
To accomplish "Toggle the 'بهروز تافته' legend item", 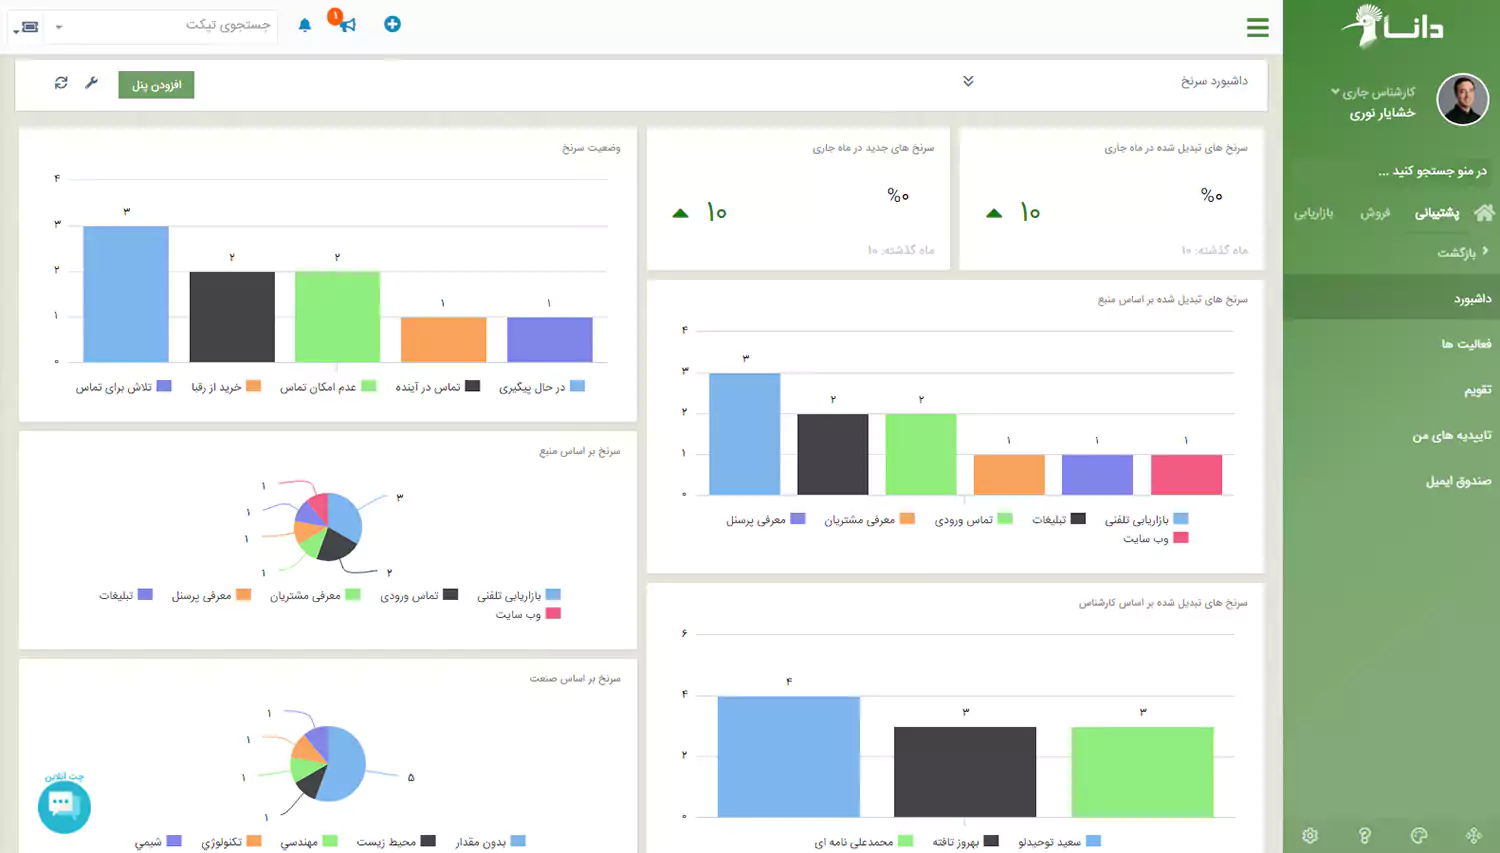I will [x=964, y=842].
